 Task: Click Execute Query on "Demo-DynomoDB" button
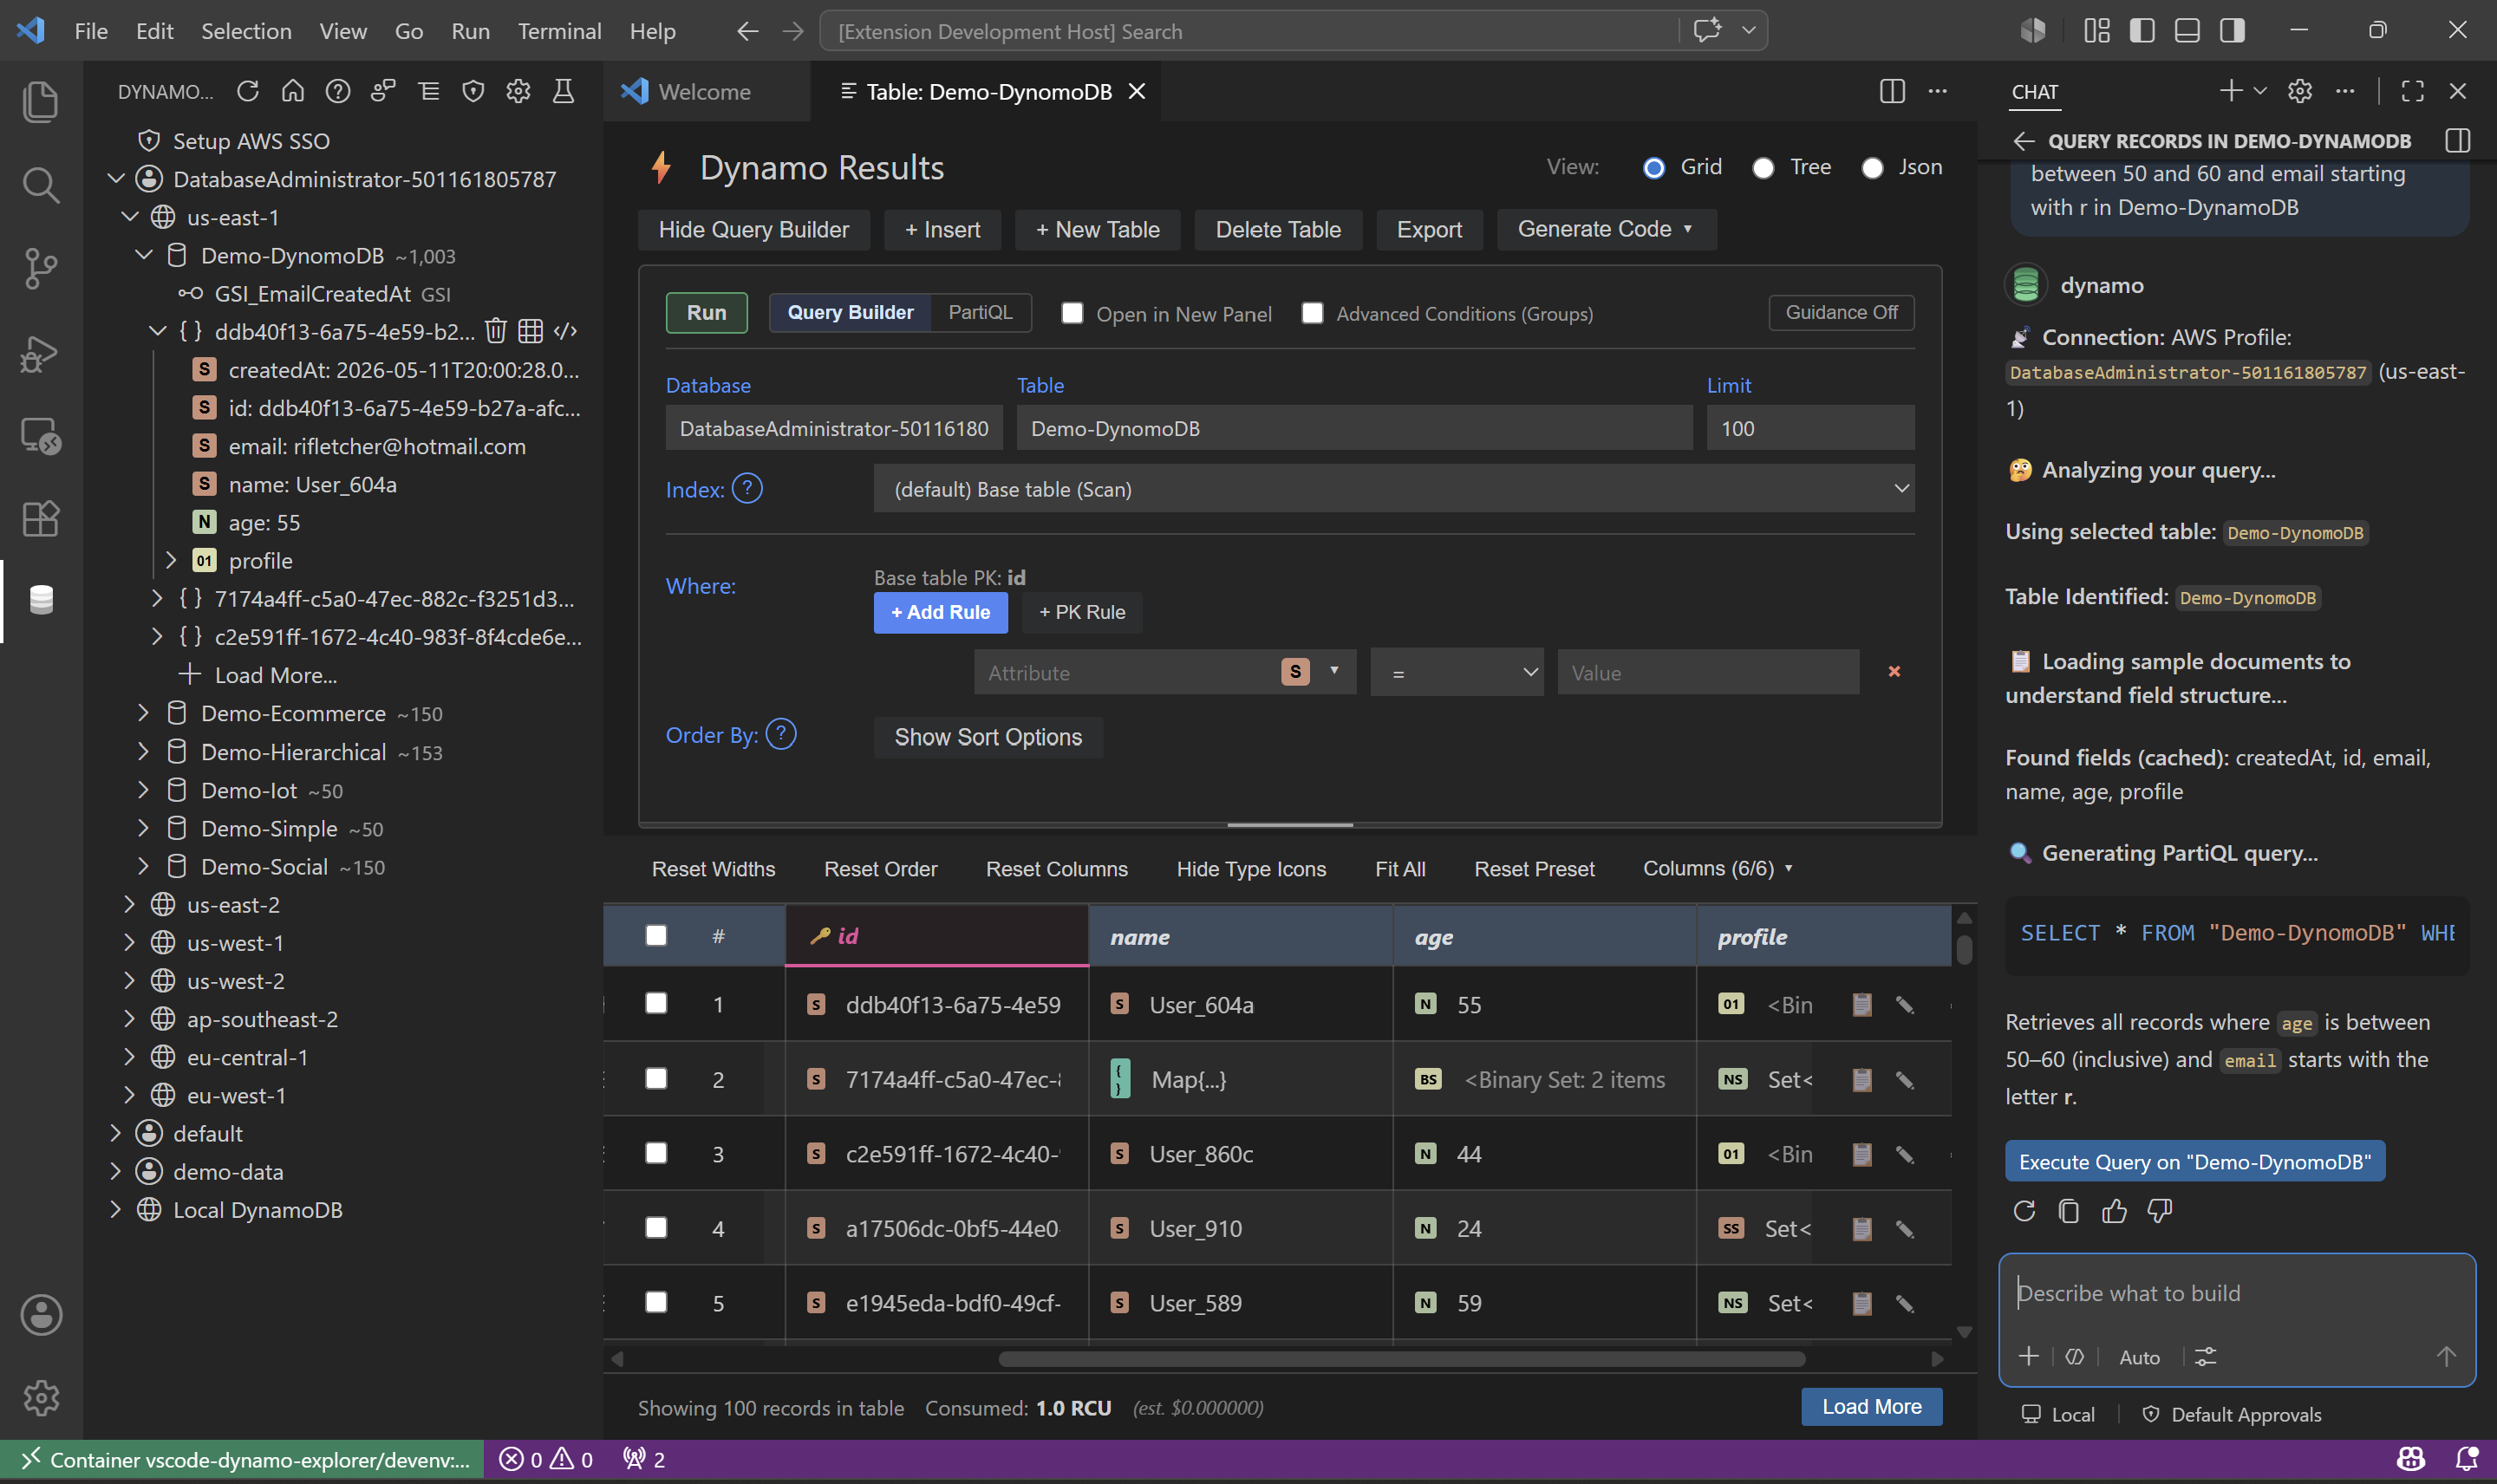click(x=2195, y=1162)
